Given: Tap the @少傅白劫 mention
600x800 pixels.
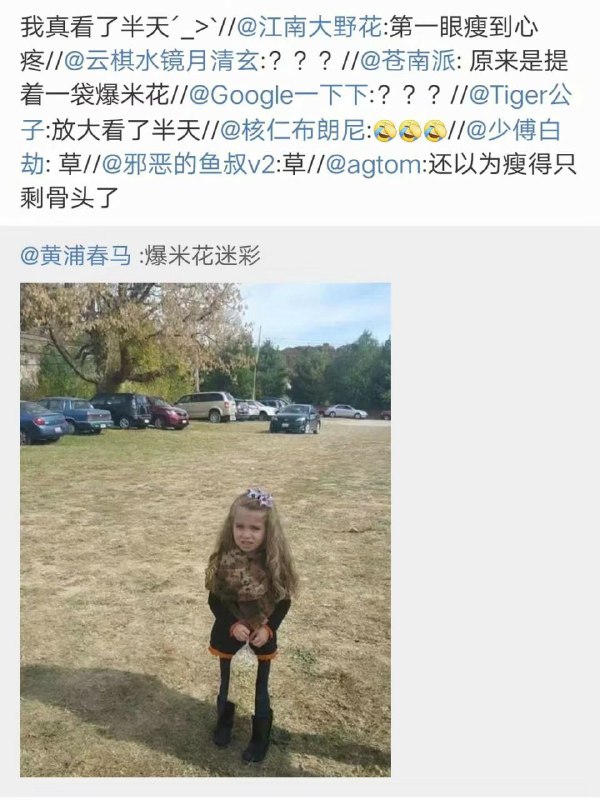Looking at the screenshot, I should click(513, 130).
